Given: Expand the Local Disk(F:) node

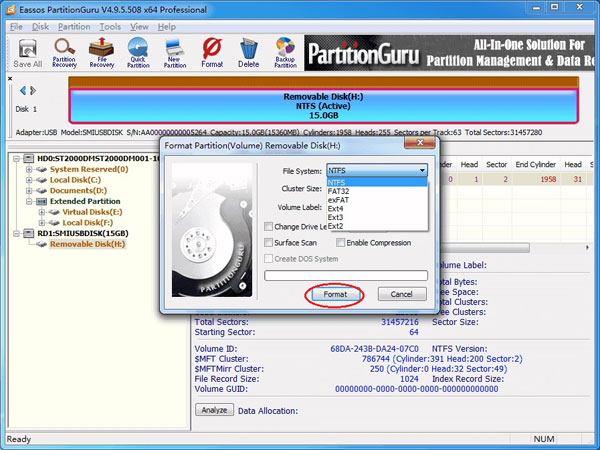Looking at the screenshot, I should (42, 223).
